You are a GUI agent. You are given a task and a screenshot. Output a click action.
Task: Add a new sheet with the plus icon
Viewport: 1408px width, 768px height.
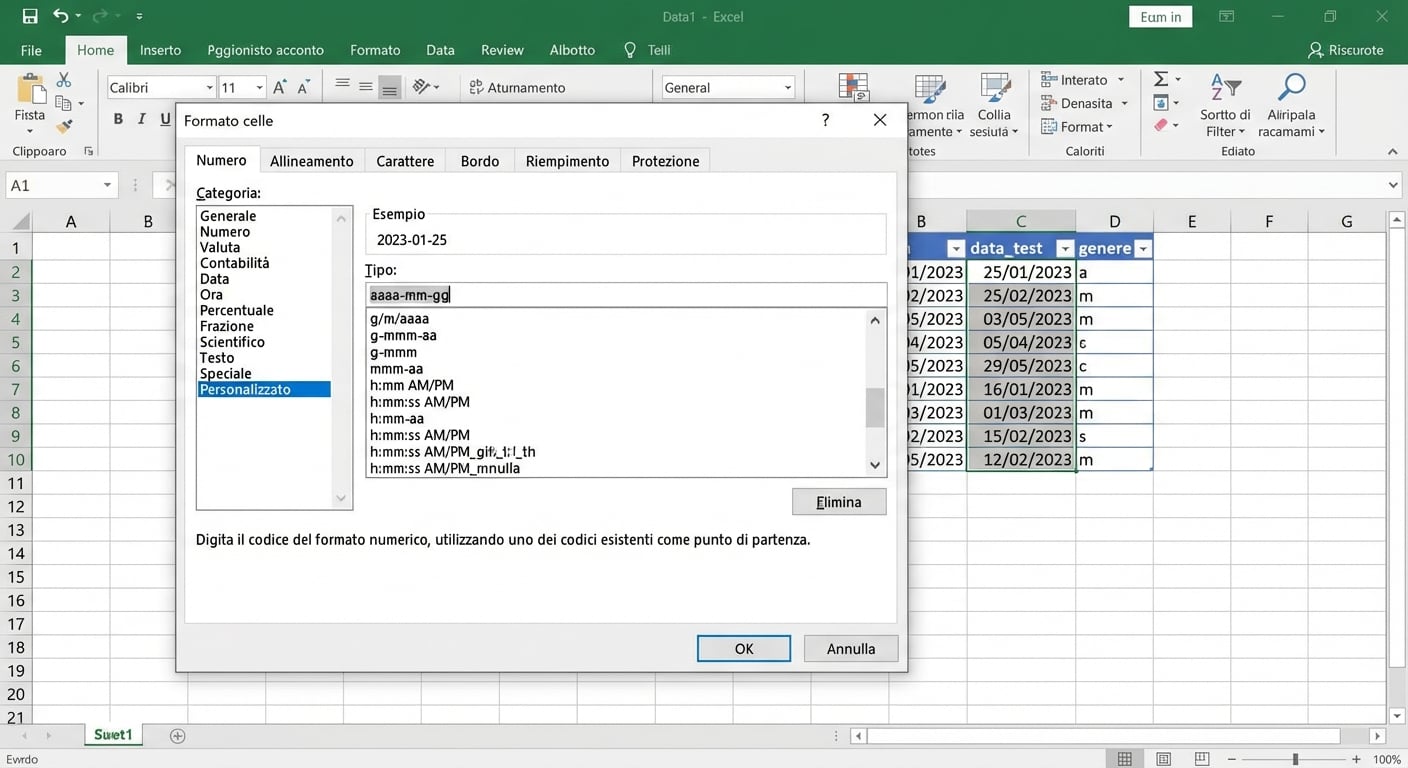click(178, 736)
